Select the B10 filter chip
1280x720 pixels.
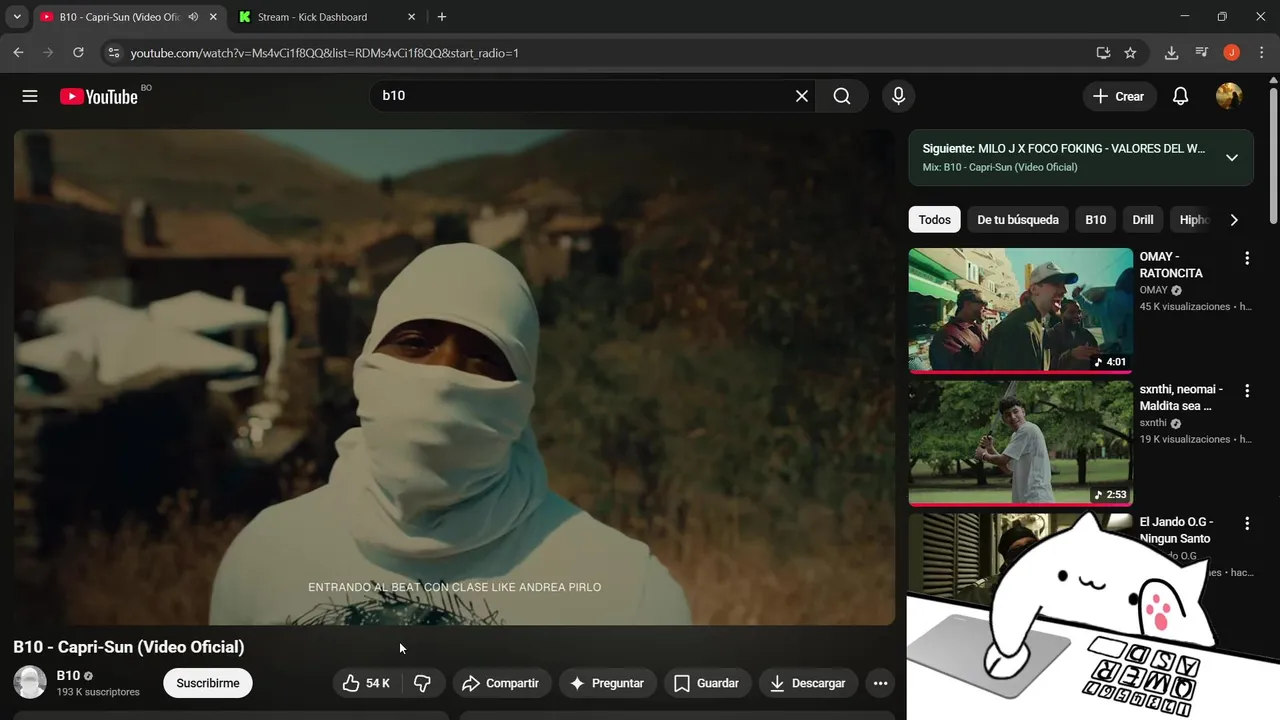tap(1096, 220)
